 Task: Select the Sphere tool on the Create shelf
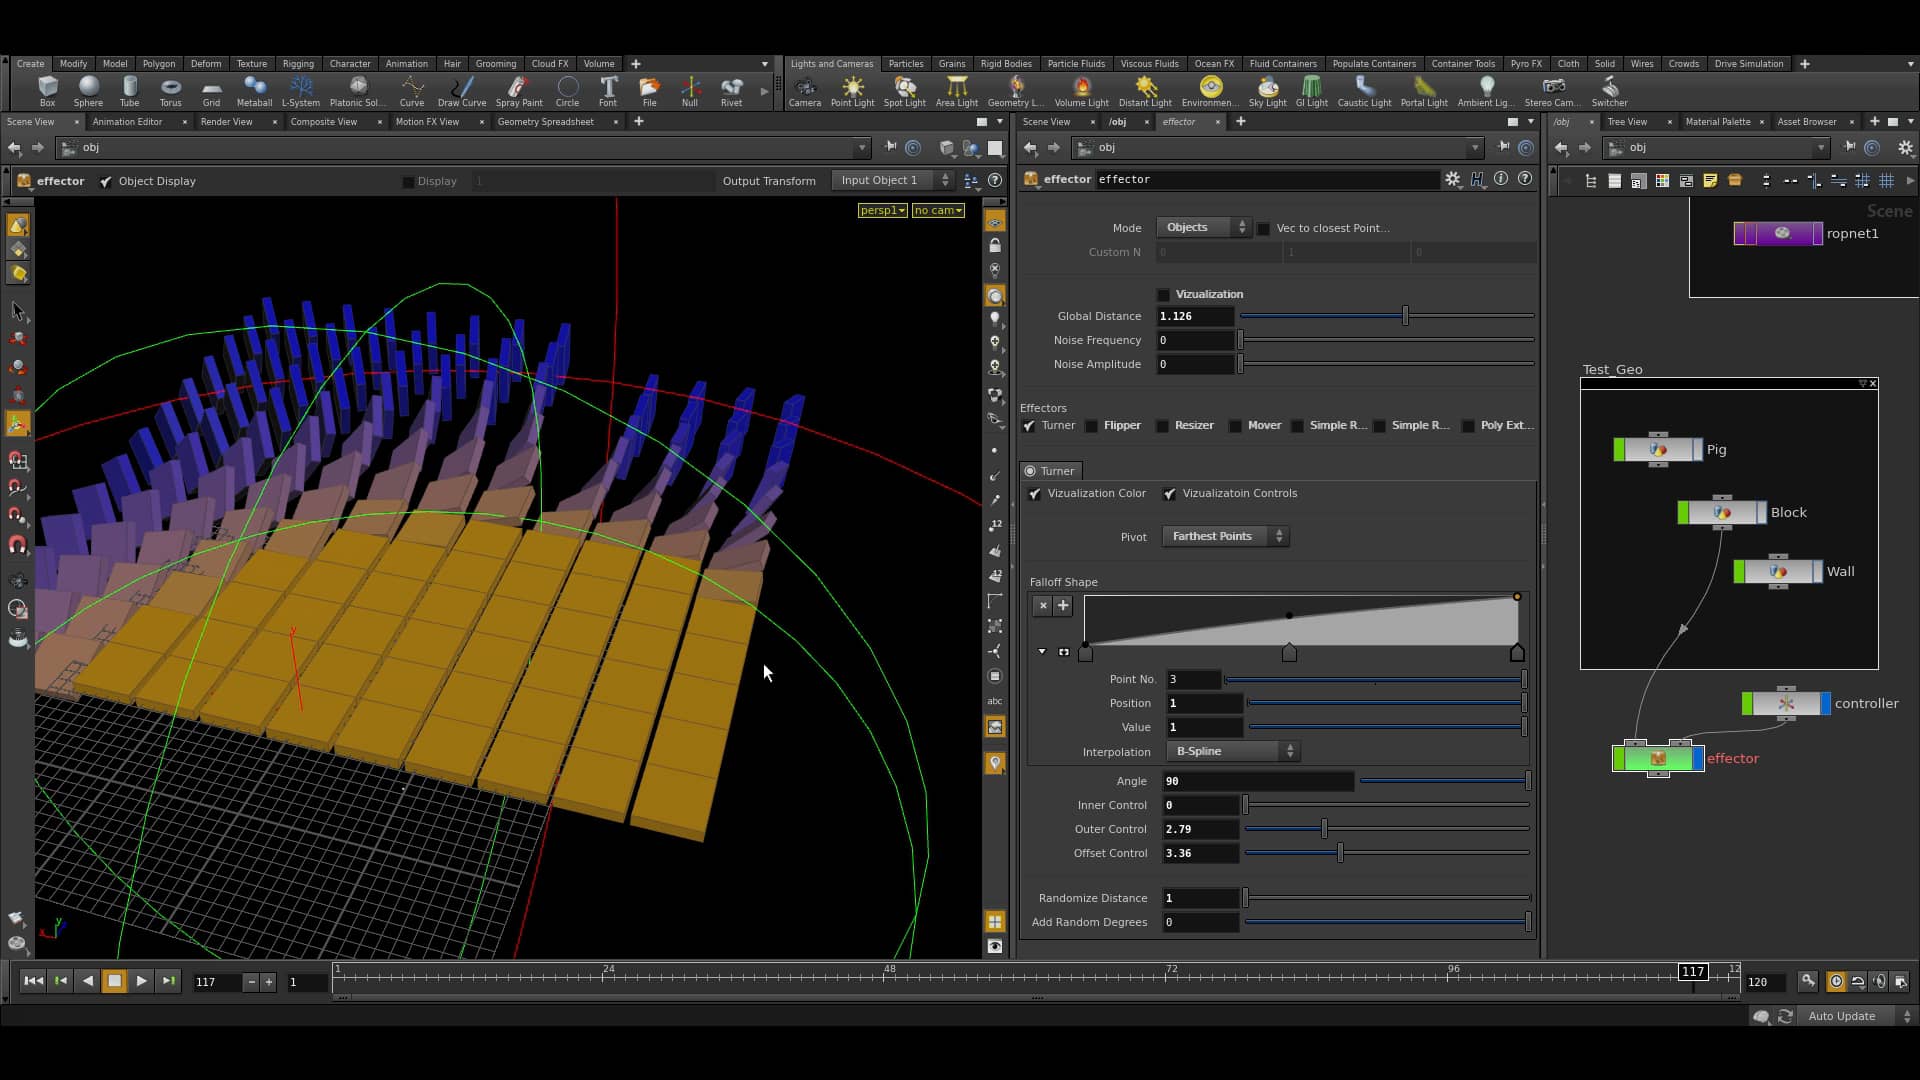(88, 90)
